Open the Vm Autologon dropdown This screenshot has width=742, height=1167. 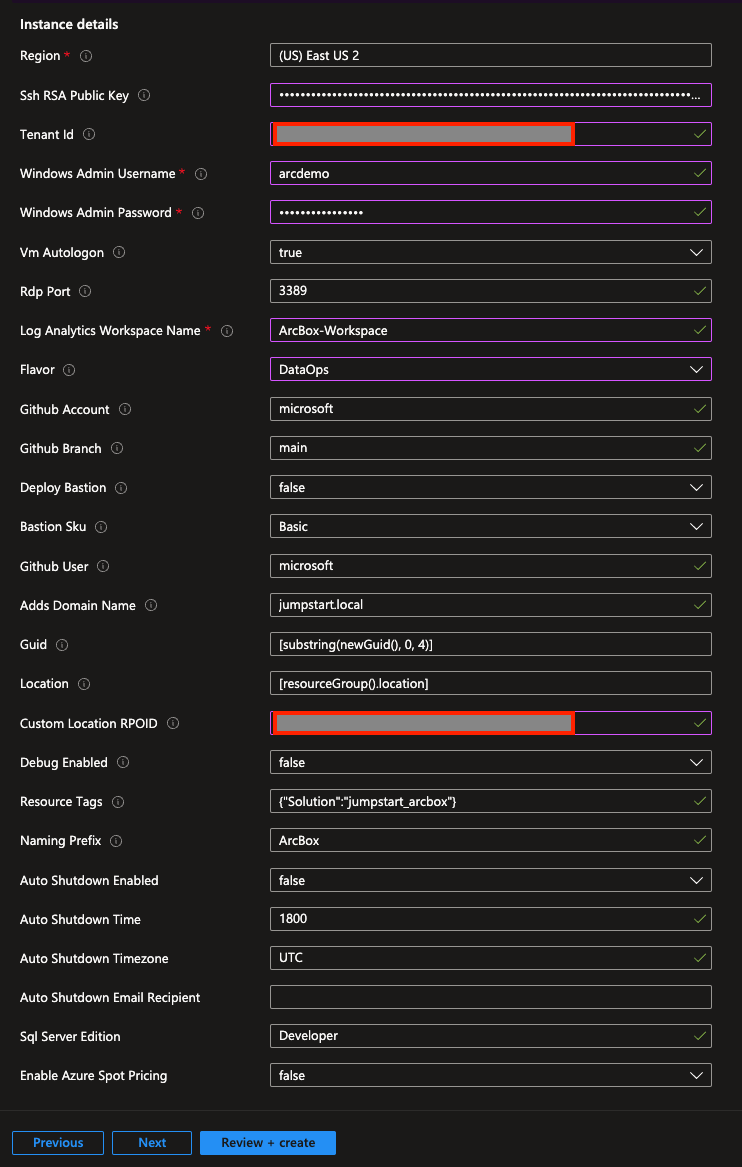(x=490, y=252)
